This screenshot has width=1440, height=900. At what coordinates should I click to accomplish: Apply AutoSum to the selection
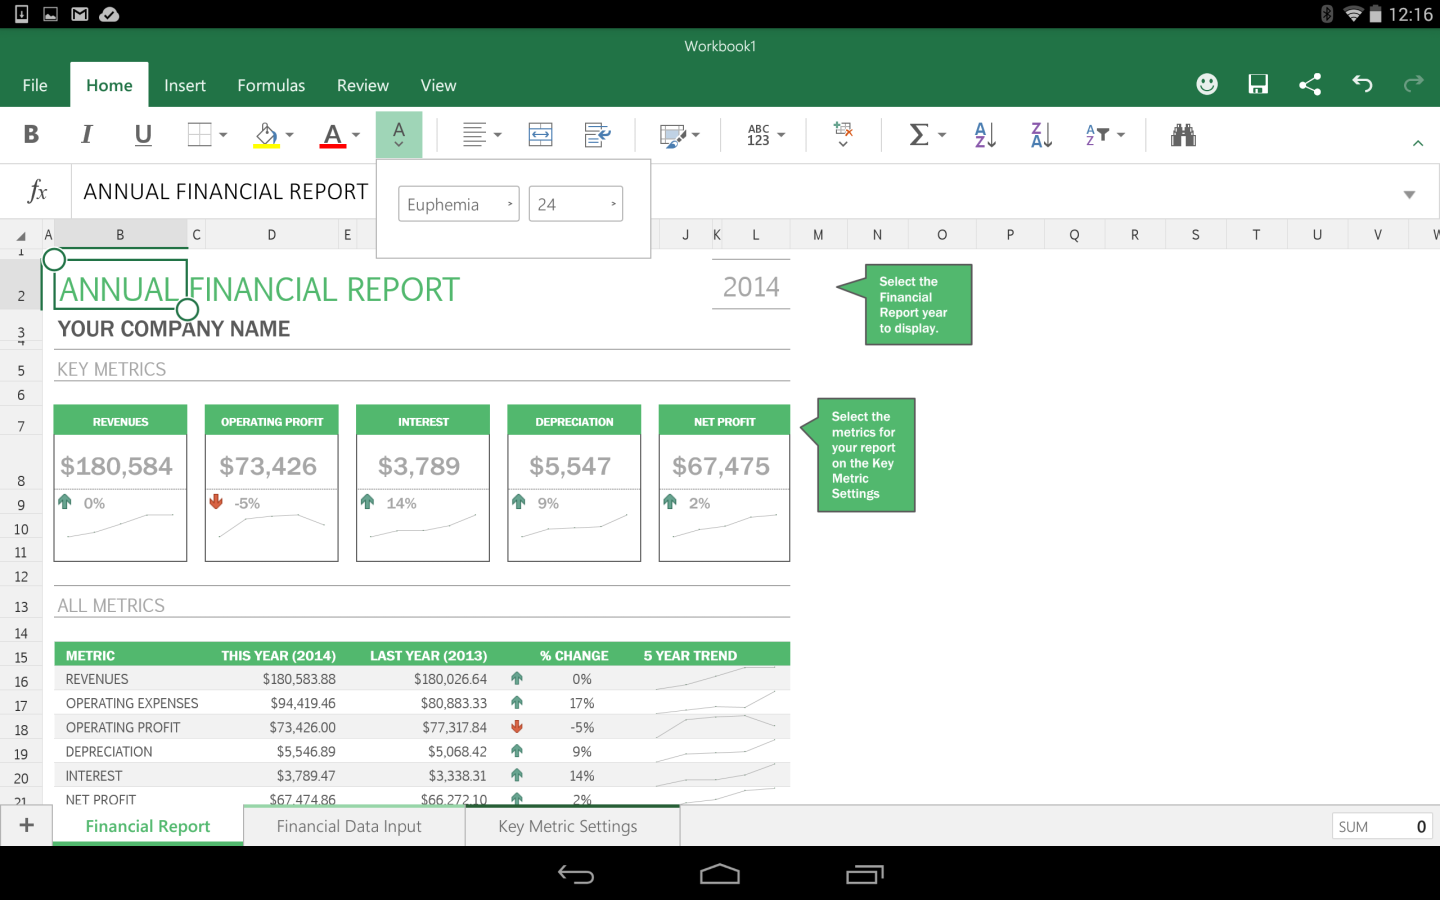click(x=918, y=133)
